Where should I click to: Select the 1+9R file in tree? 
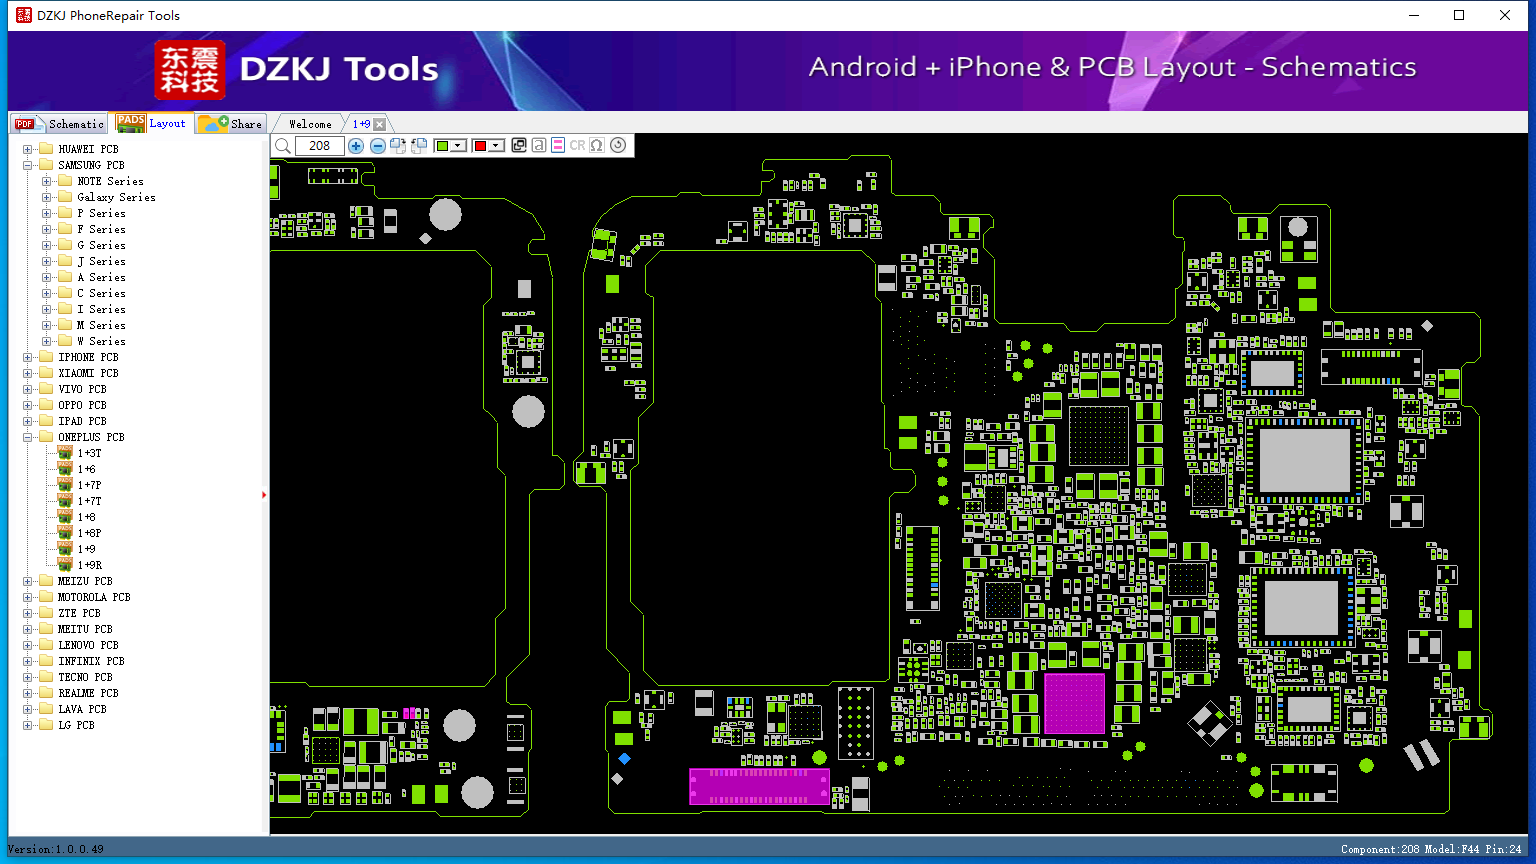pyautogui.click(x=90, y=565)
